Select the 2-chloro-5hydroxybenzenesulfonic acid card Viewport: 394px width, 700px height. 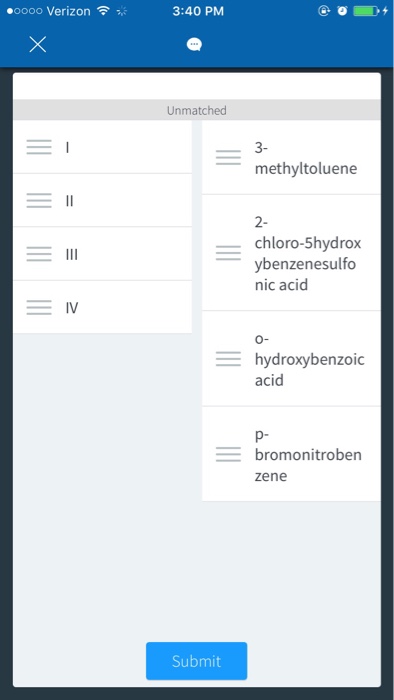pos(291,253)
